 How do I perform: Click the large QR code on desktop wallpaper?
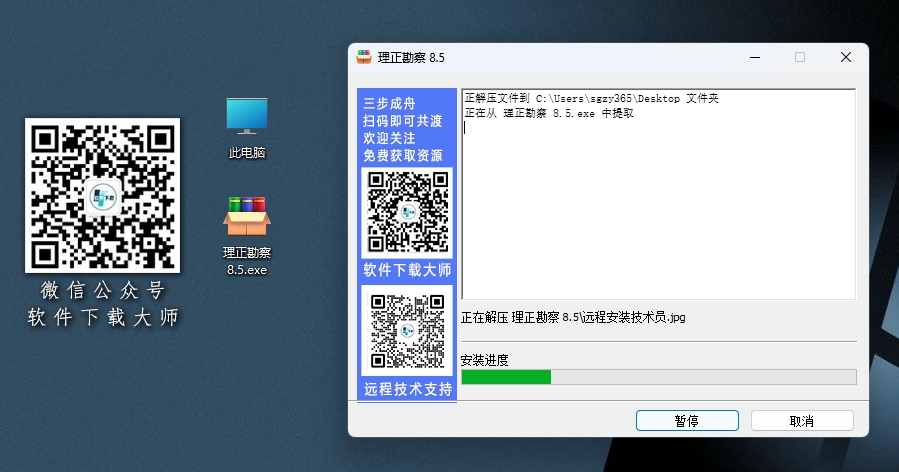(x=103, y=196)
